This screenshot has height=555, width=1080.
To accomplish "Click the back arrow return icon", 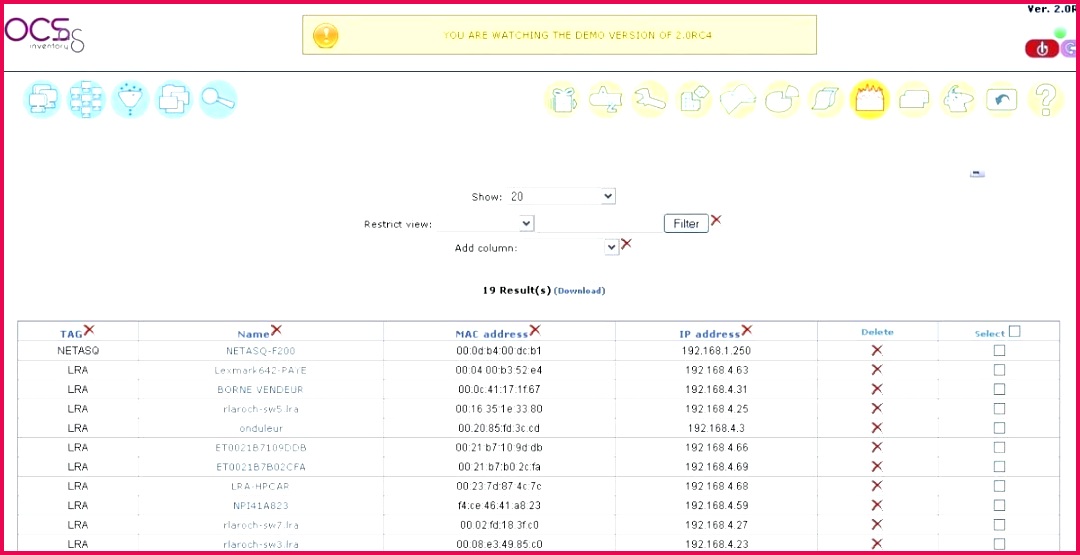I will click(1001, 100).
